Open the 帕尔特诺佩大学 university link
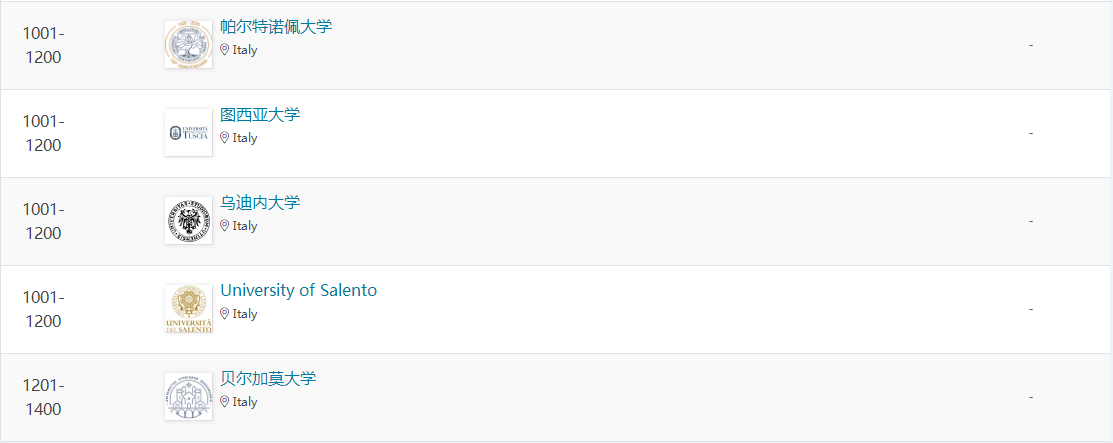1113x443 pixels. click(x=276, y=27)
